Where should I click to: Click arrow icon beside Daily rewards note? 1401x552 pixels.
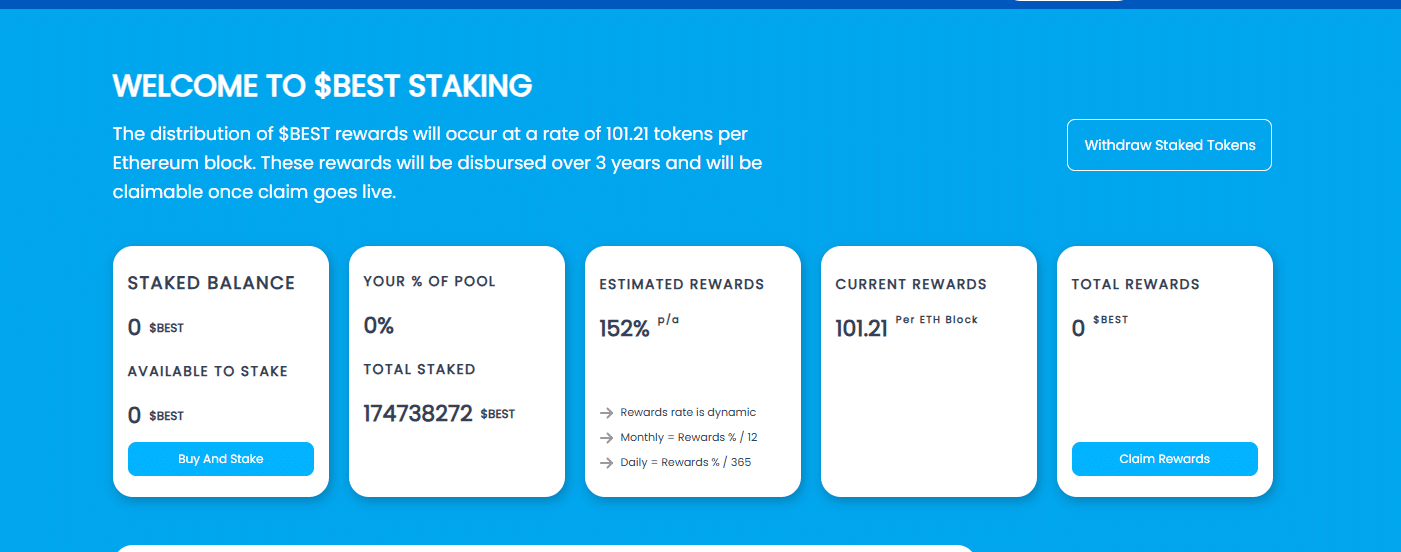[606, 463]
